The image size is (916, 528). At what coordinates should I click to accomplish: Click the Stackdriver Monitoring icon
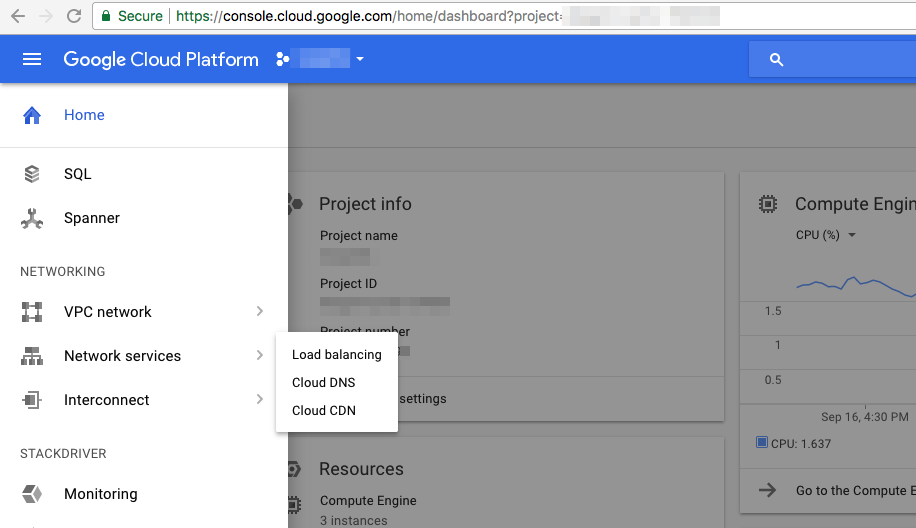click(x=32, y=494)
